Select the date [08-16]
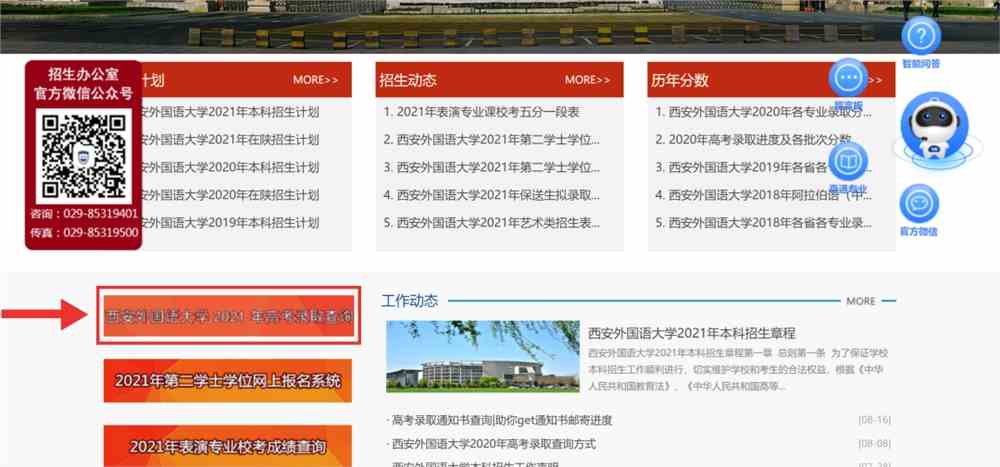Viewport: 1000px width, 467px height. pyautogui.click(x=874, y=420)
